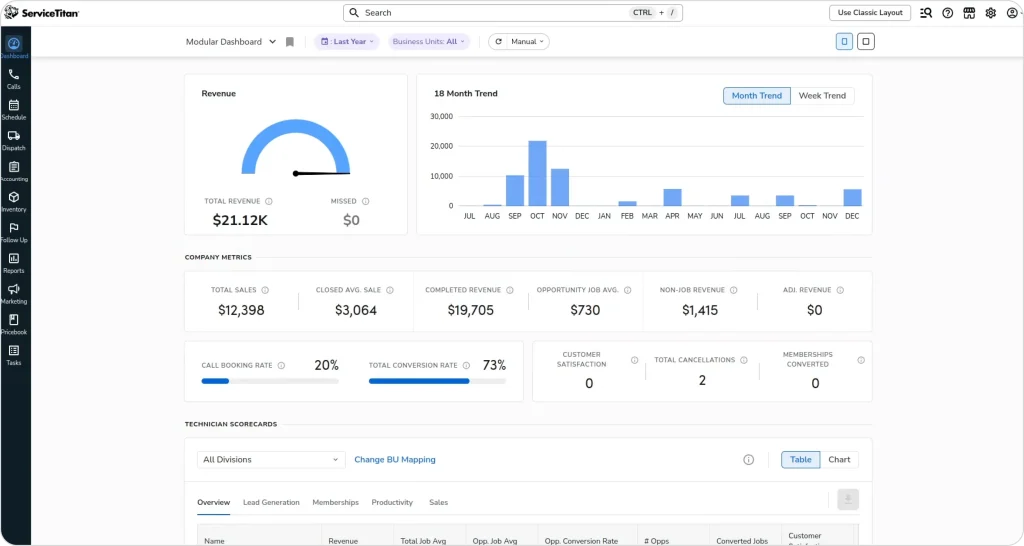This screenshot has width=1024, height=546.
Task: Select the narrow layout toggle
Action: point(844,42)
